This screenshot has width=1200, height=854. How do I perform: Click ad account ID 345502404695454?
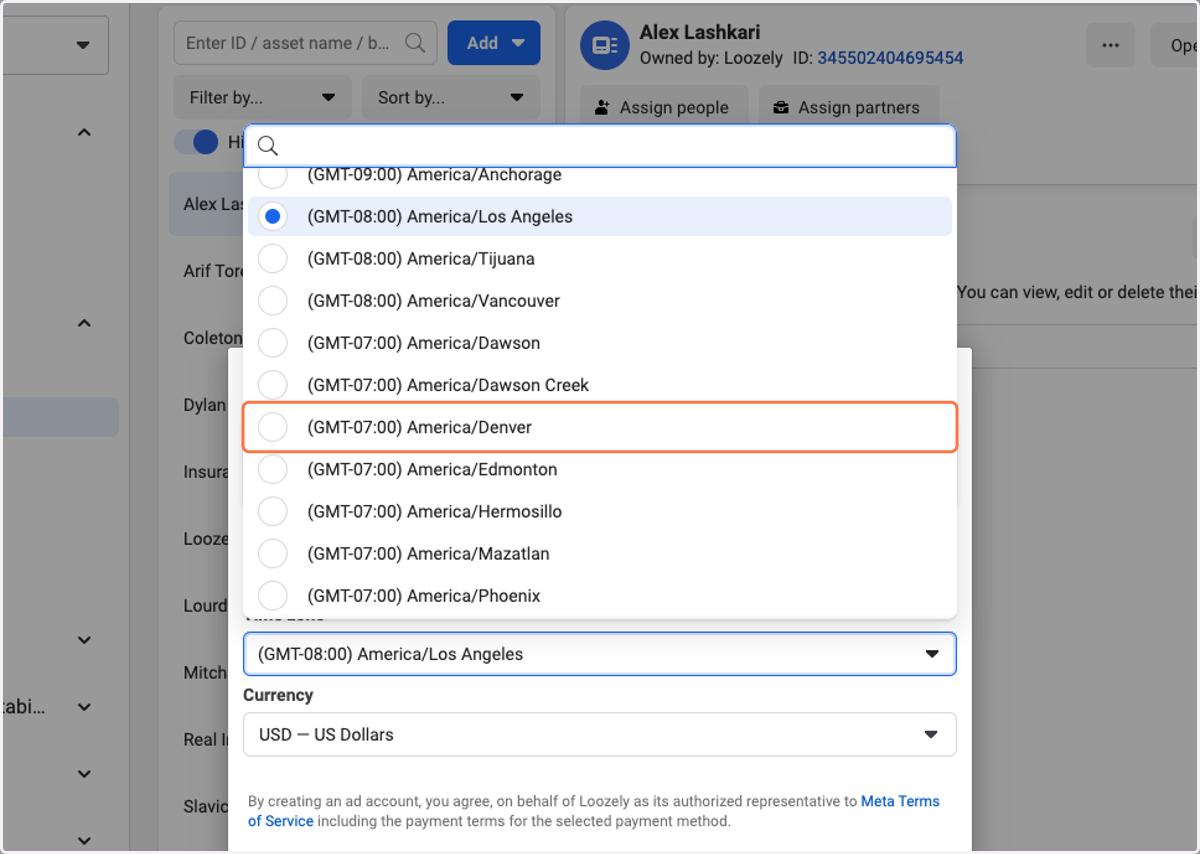click(x=890, y=58)
